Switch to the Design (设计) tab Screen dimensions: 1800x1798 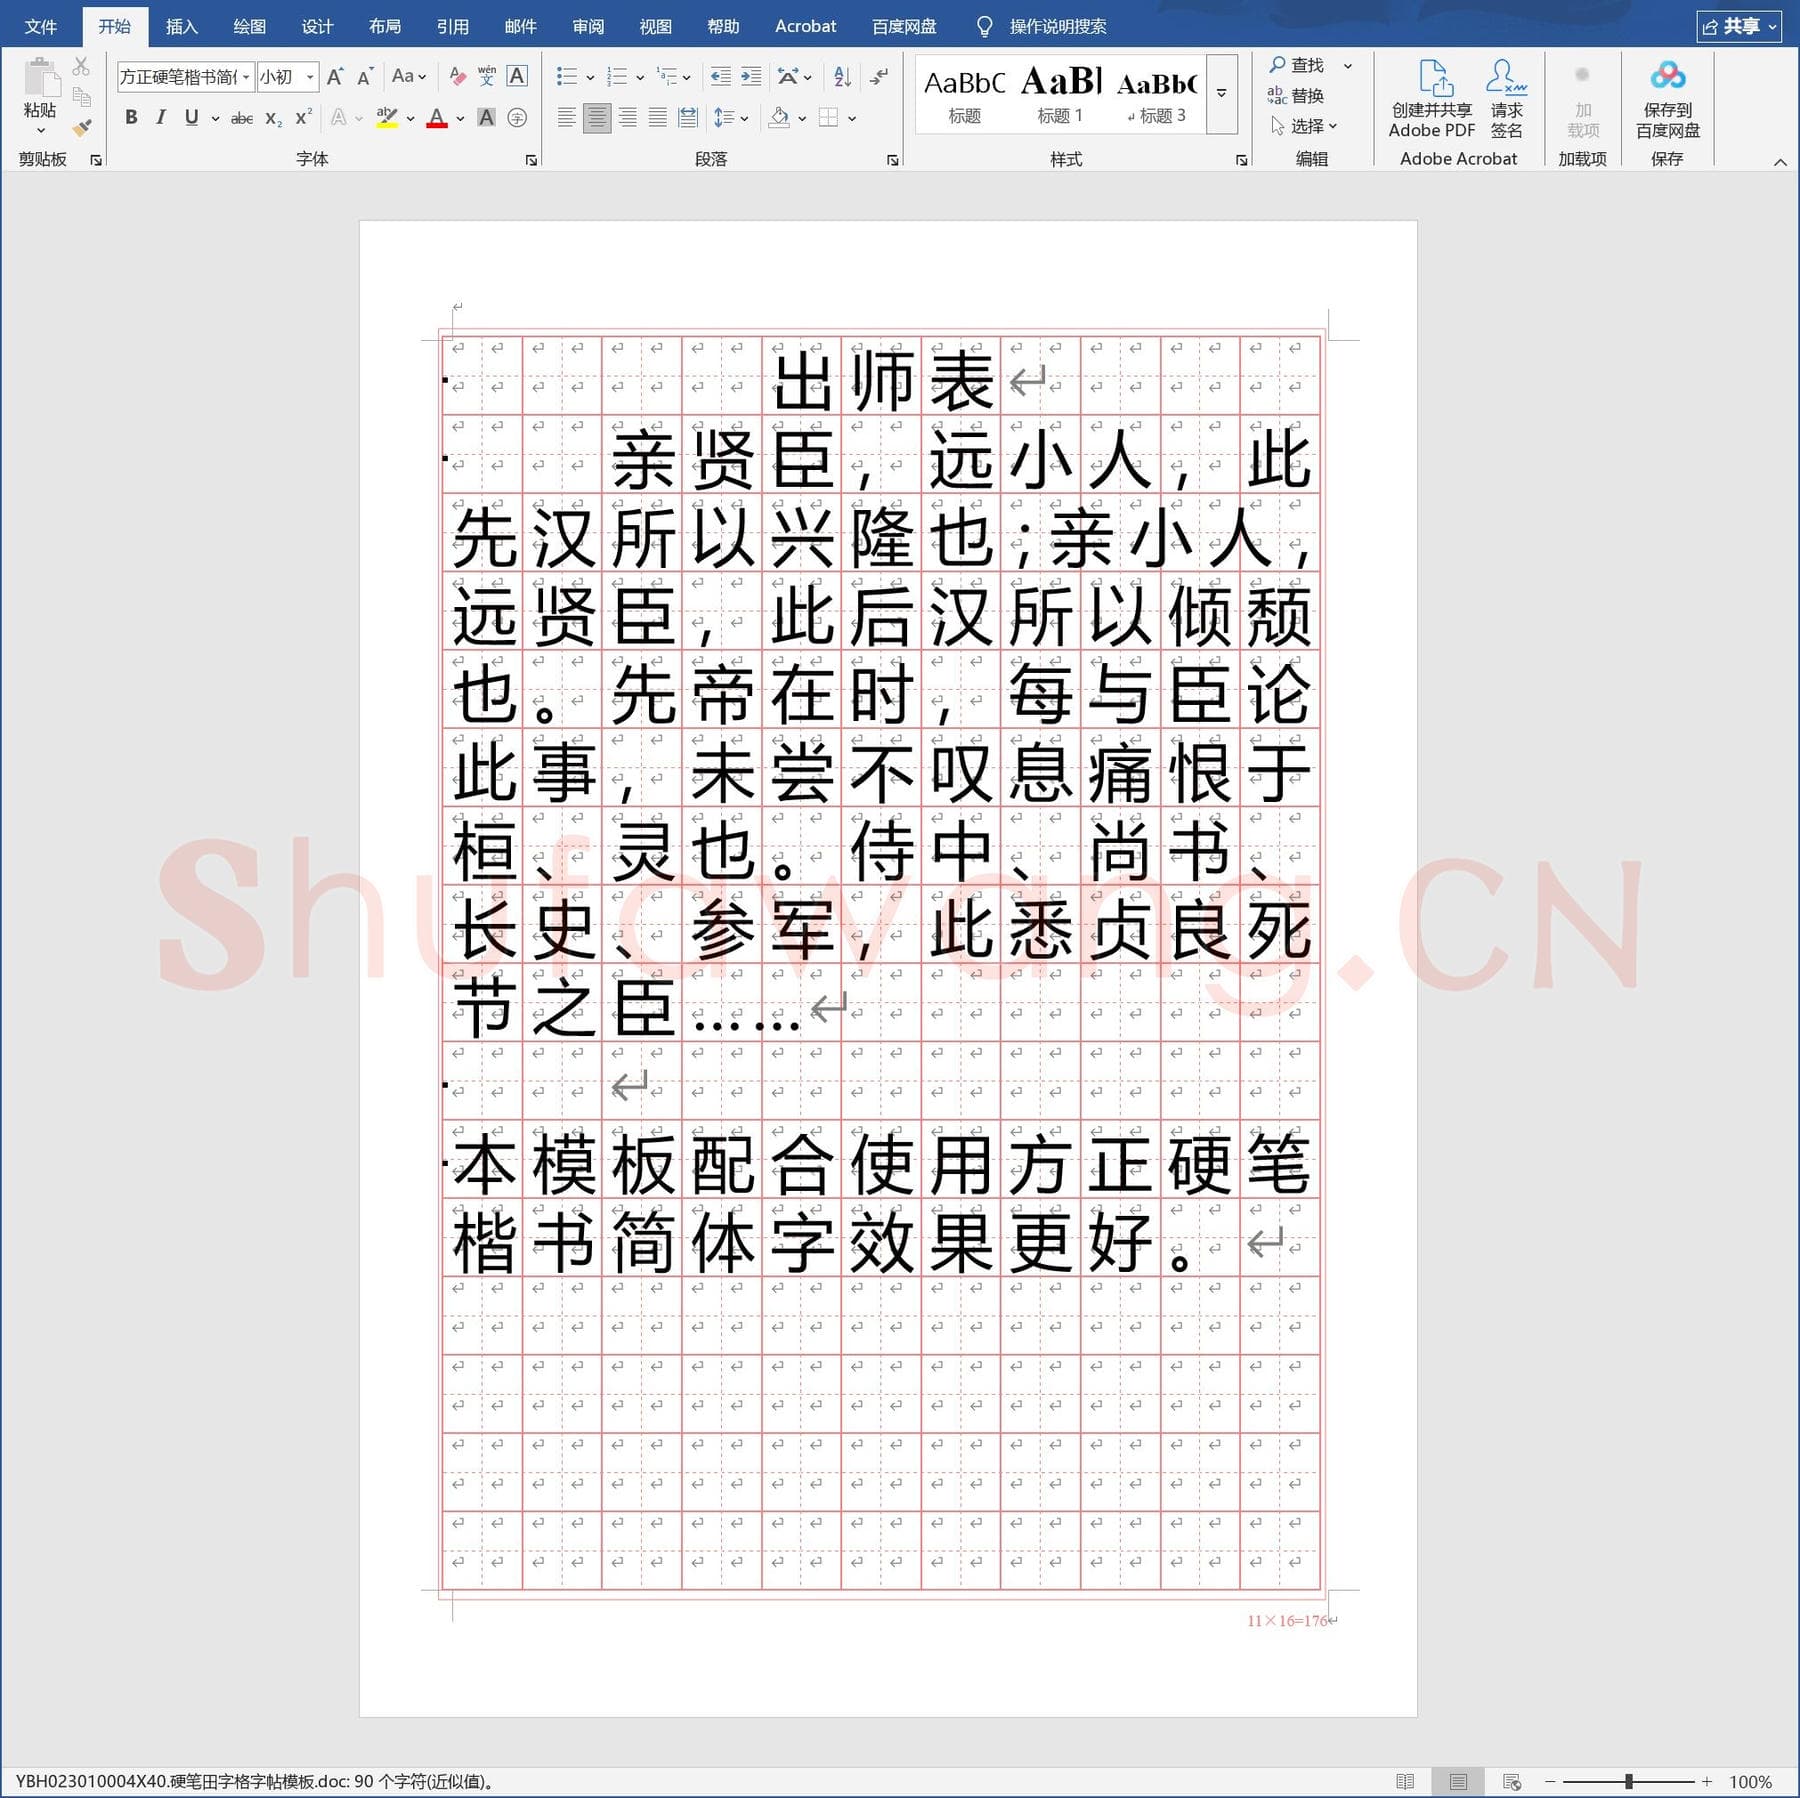point(317,26)
